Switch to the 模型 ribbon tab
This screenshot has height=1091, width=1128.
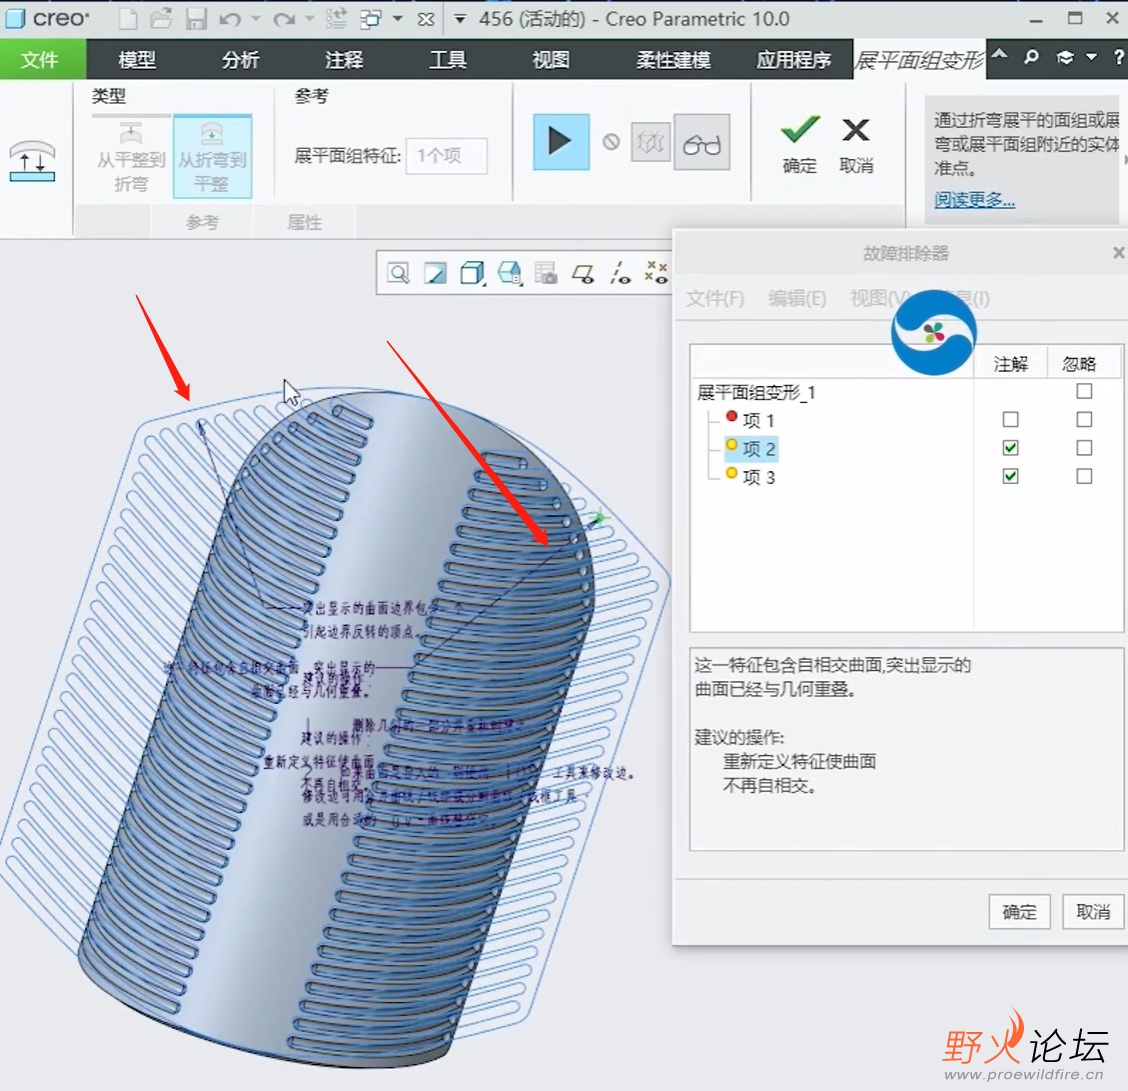point(137,60)
